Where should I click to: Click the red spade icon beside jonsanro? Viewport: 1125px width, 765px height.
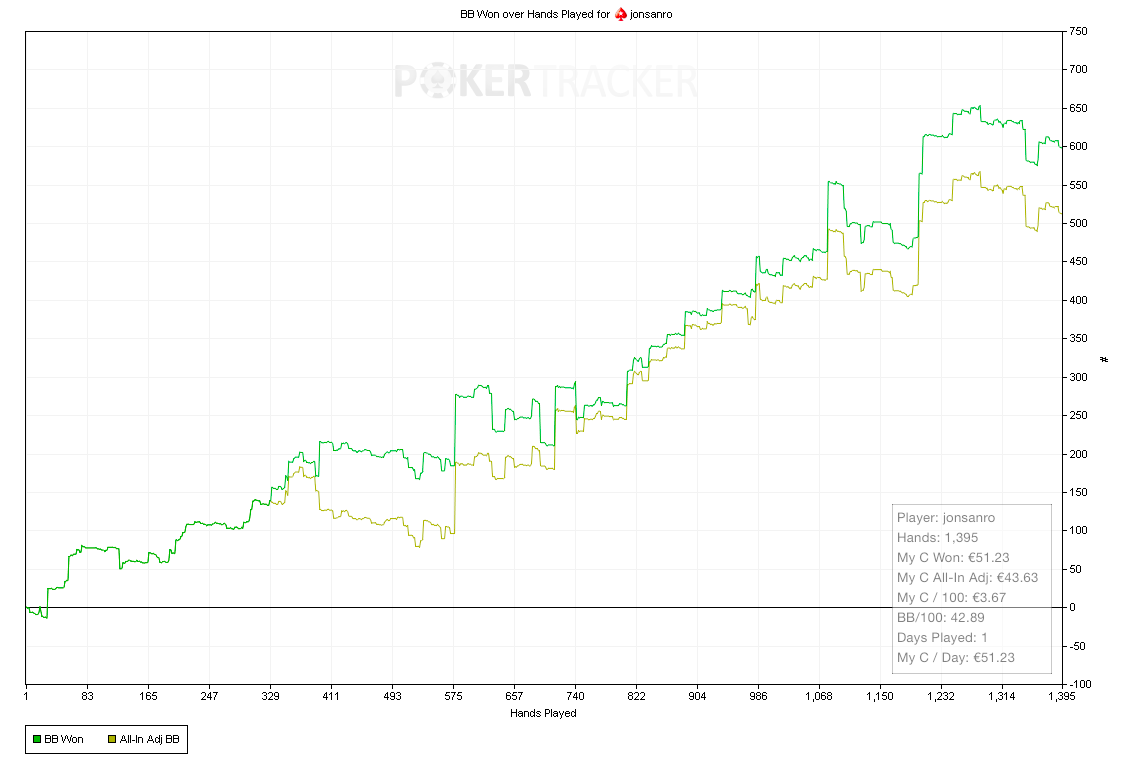(x=621, y=14)
